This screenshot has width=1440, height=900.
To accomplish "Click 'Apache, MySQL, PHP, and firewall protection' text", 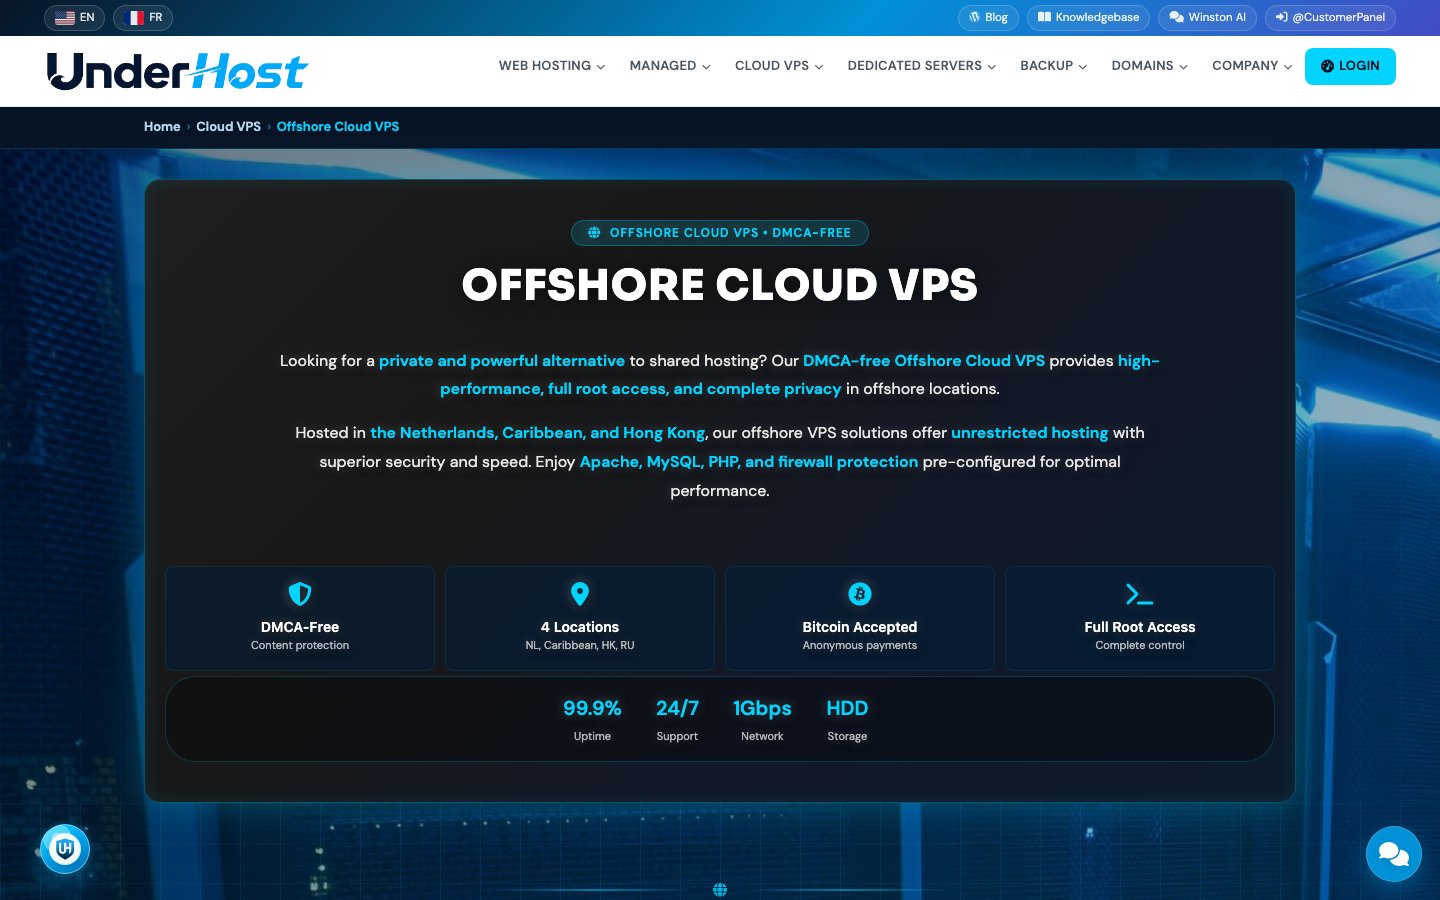I will [x=749, y=462].
